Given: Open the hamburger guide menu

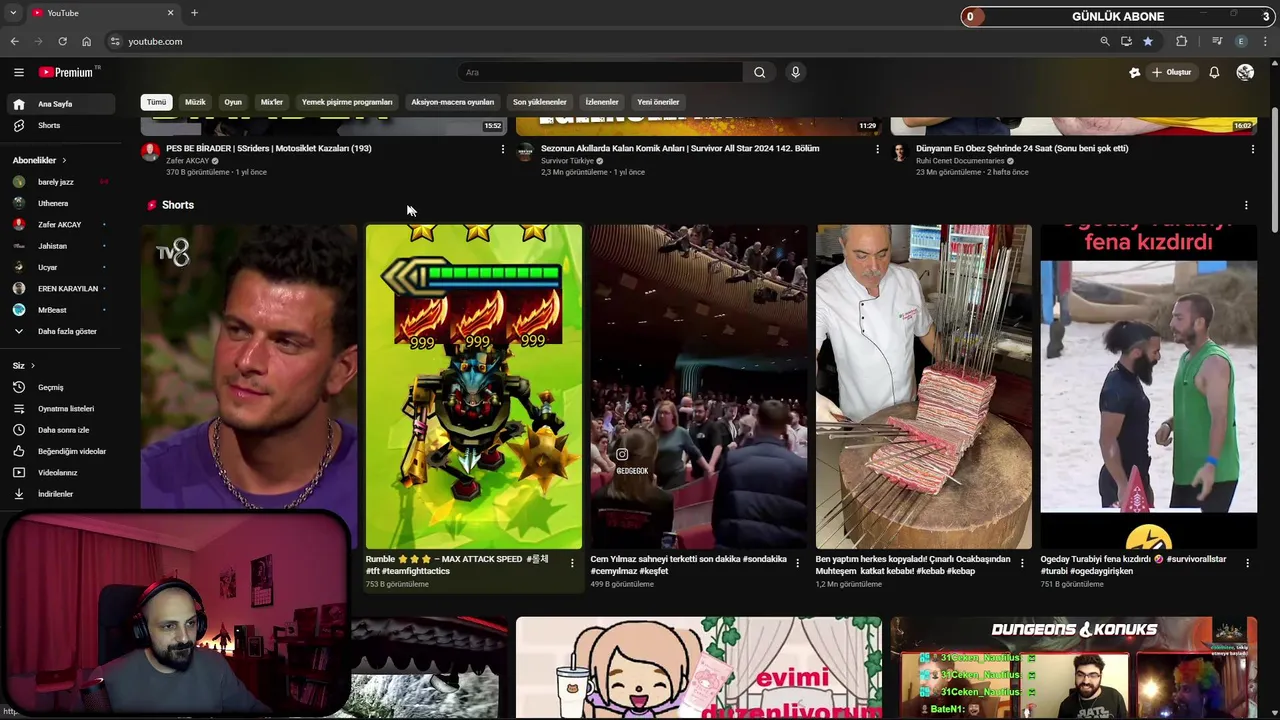Looking at the screenshot, I should tap(18, 72).
